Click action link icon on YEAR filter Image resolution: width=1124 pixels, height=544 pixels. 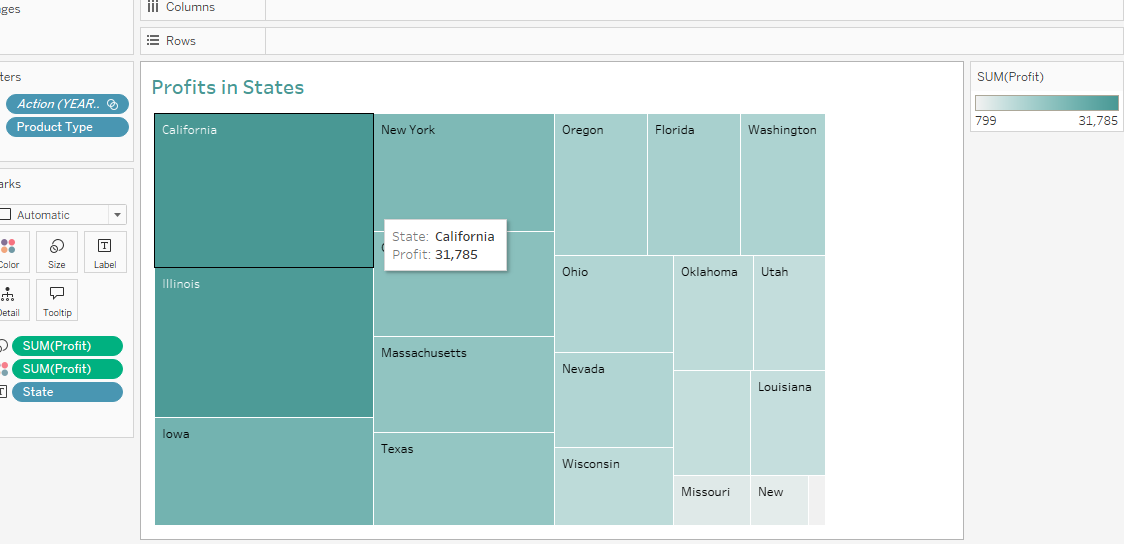112,104
